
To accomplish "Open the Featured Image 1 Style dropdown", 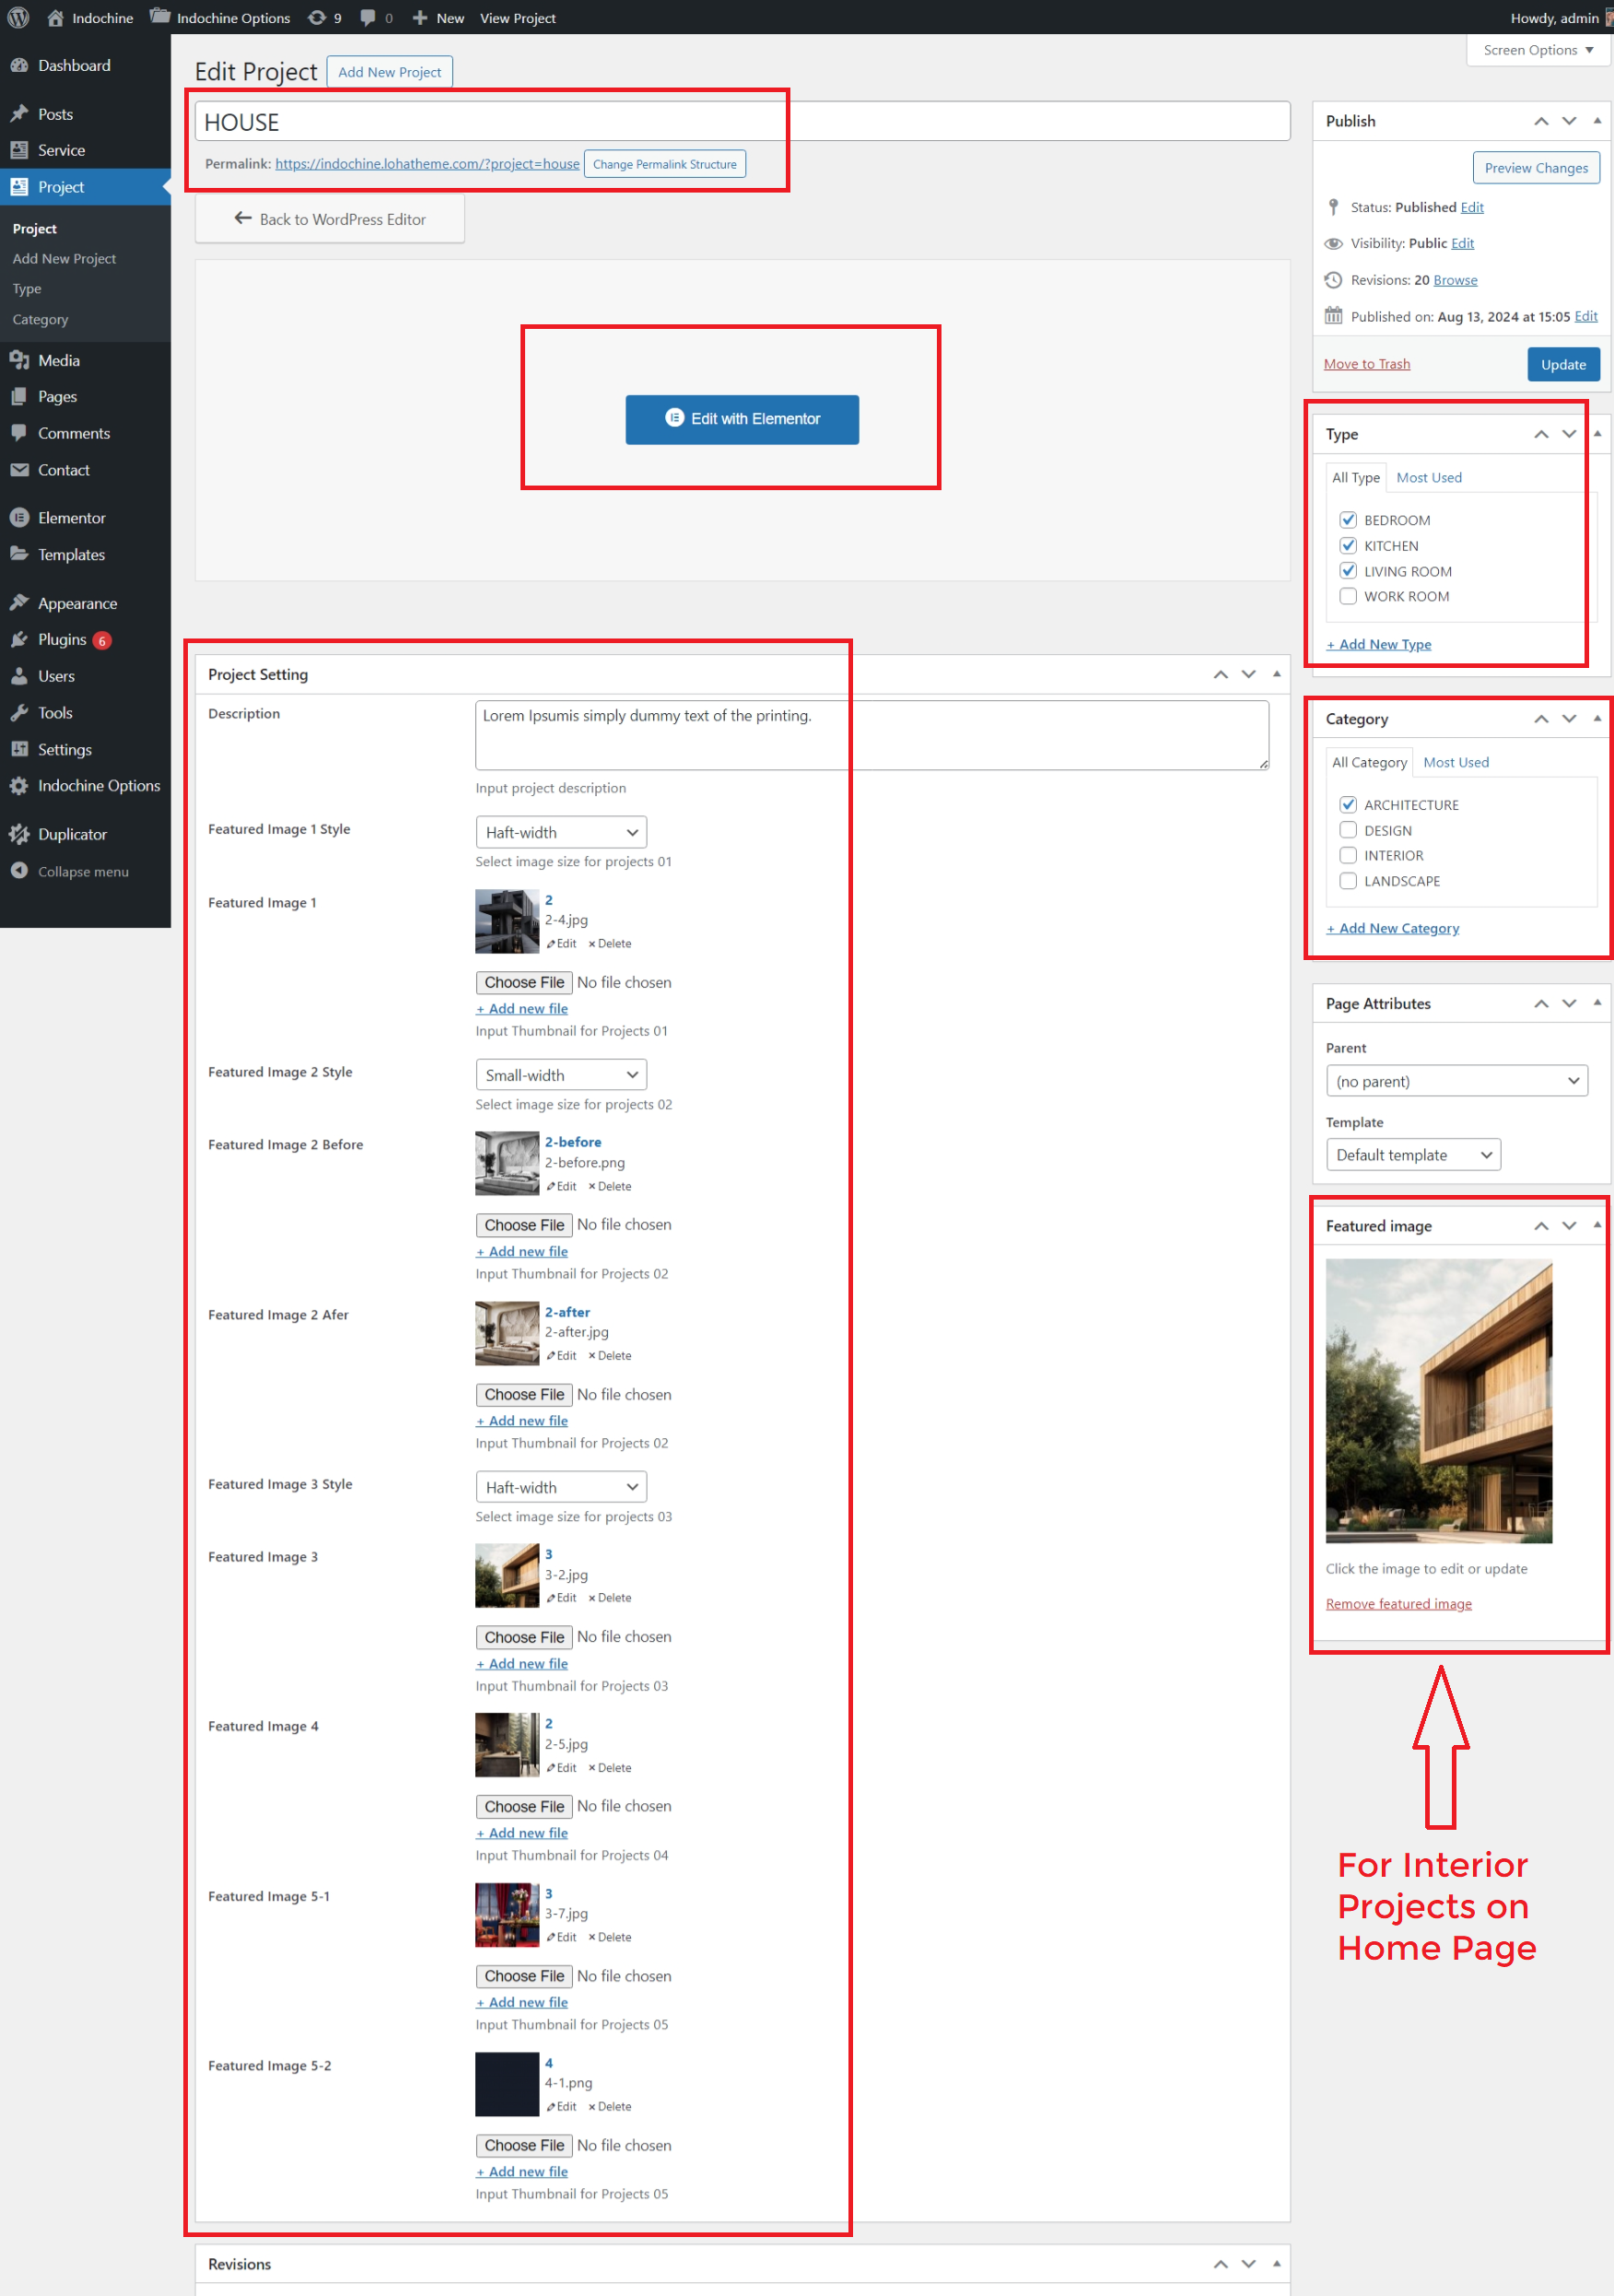I will [560, 832].
